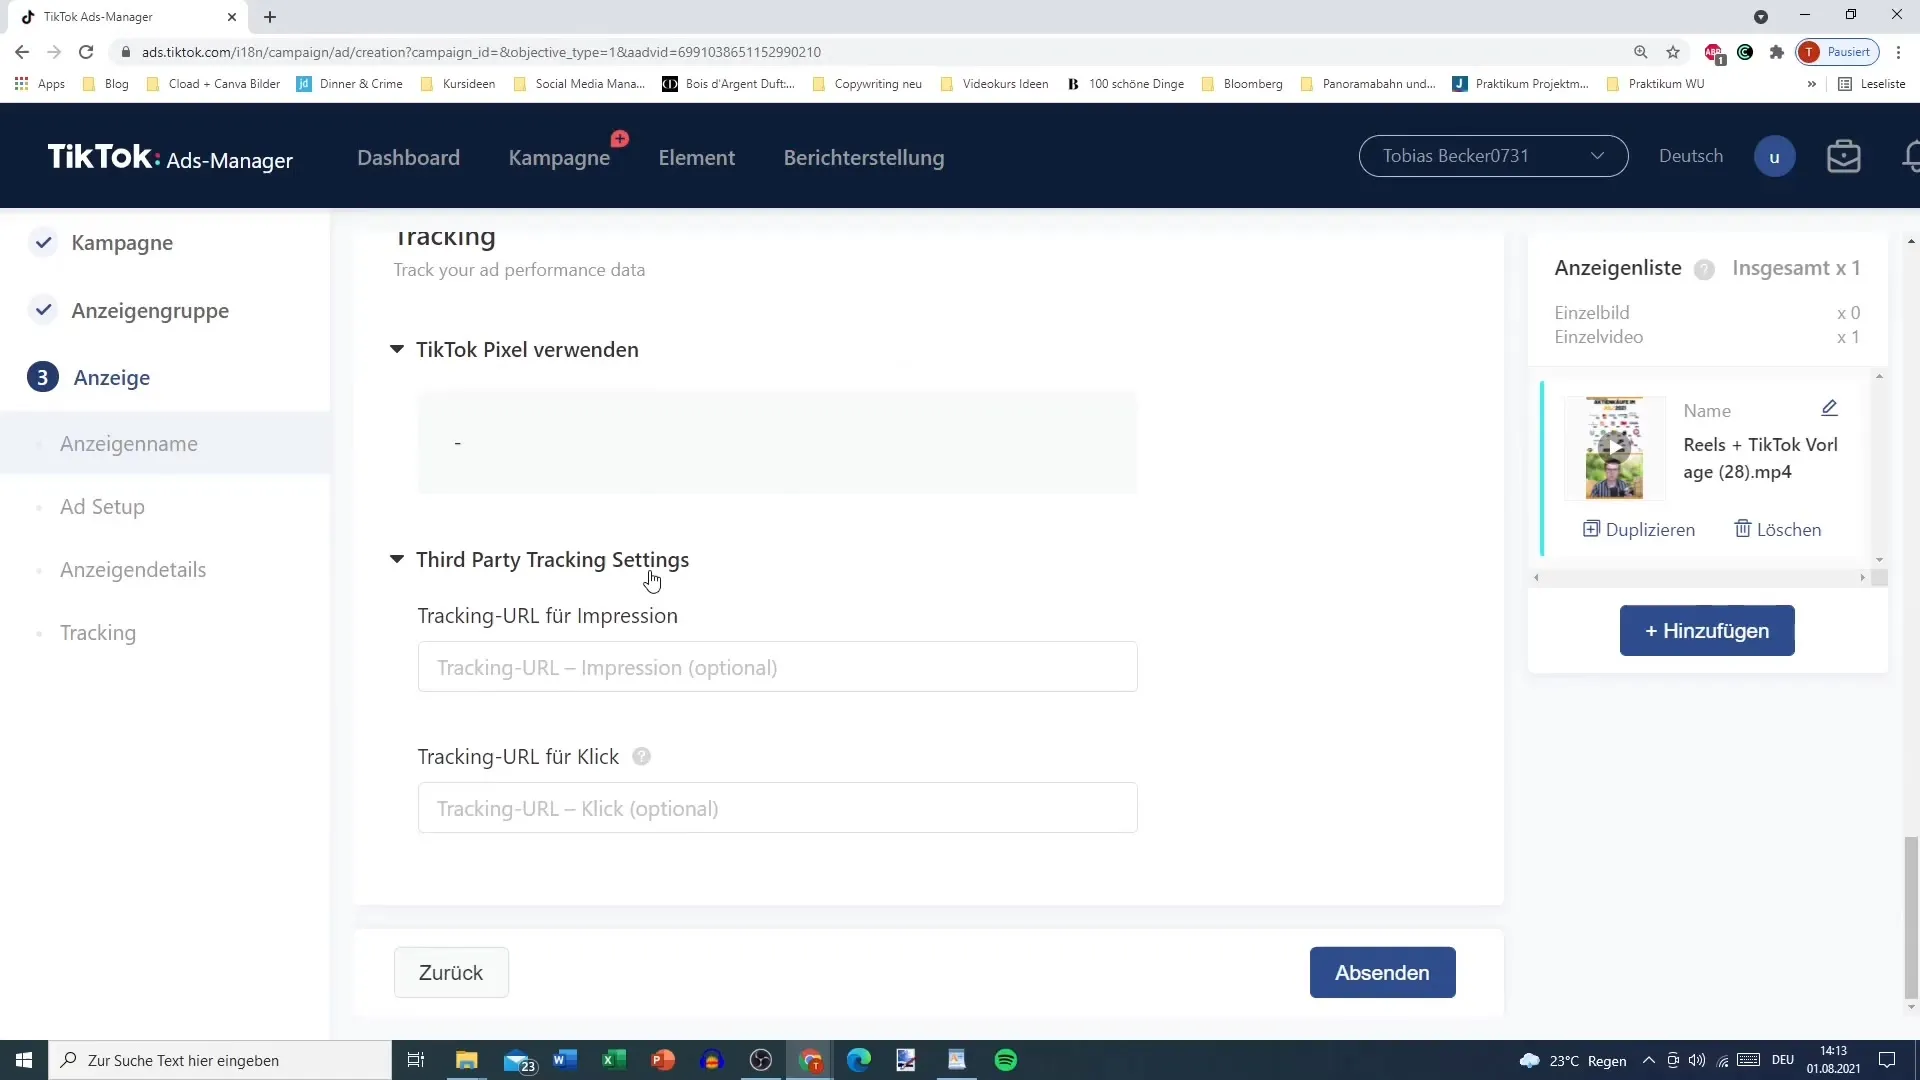Open the help icon beside Anzeigenliste
This screenshot has height=1080, width=1920.
click(x=1704, y=269)
